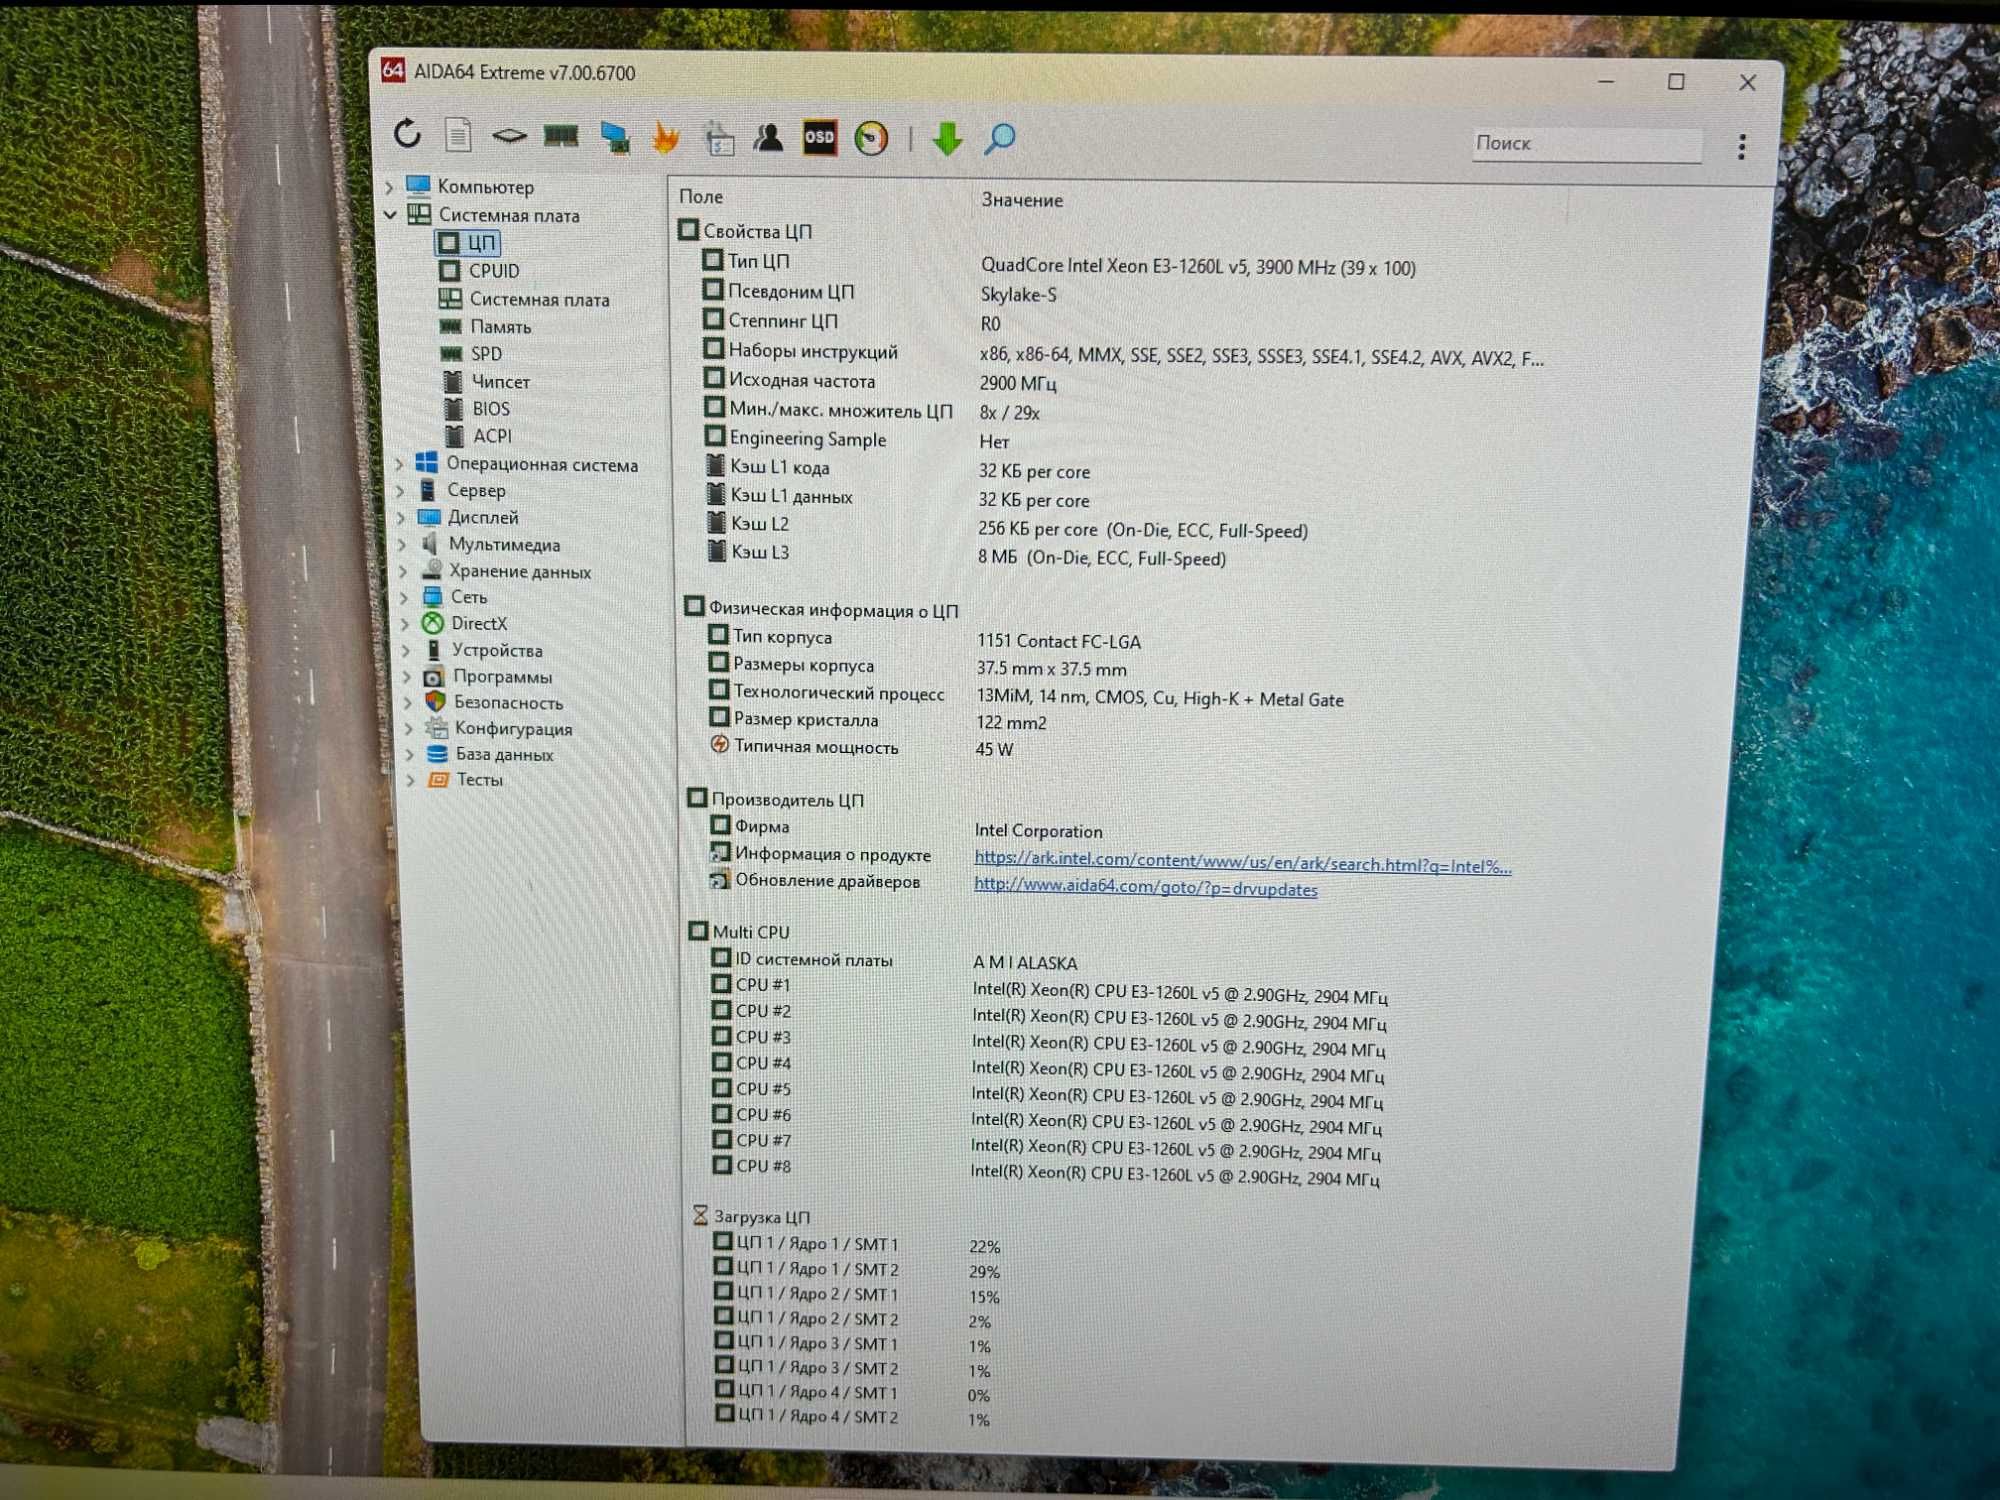Open the Report Wizard toolbar icon
2000x1500 pixels.
pyautogui.click(x=718, y=138)
